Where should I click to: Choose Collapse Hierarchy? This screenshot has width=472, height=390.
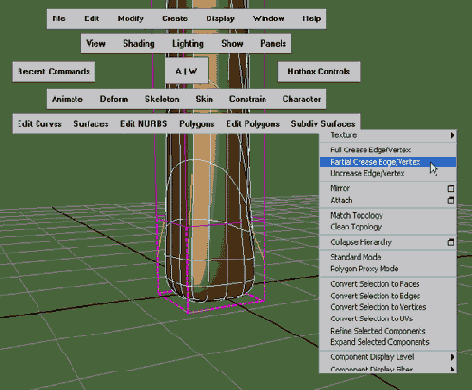pos(361,242)
